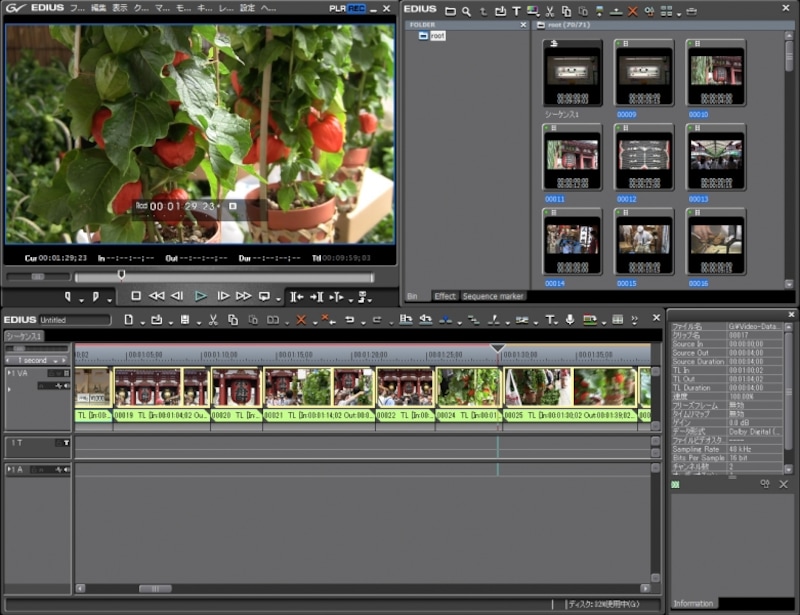Open the voice-over microphone tool
Viewport: 800px width, 615px height.
tap(570, 320)
